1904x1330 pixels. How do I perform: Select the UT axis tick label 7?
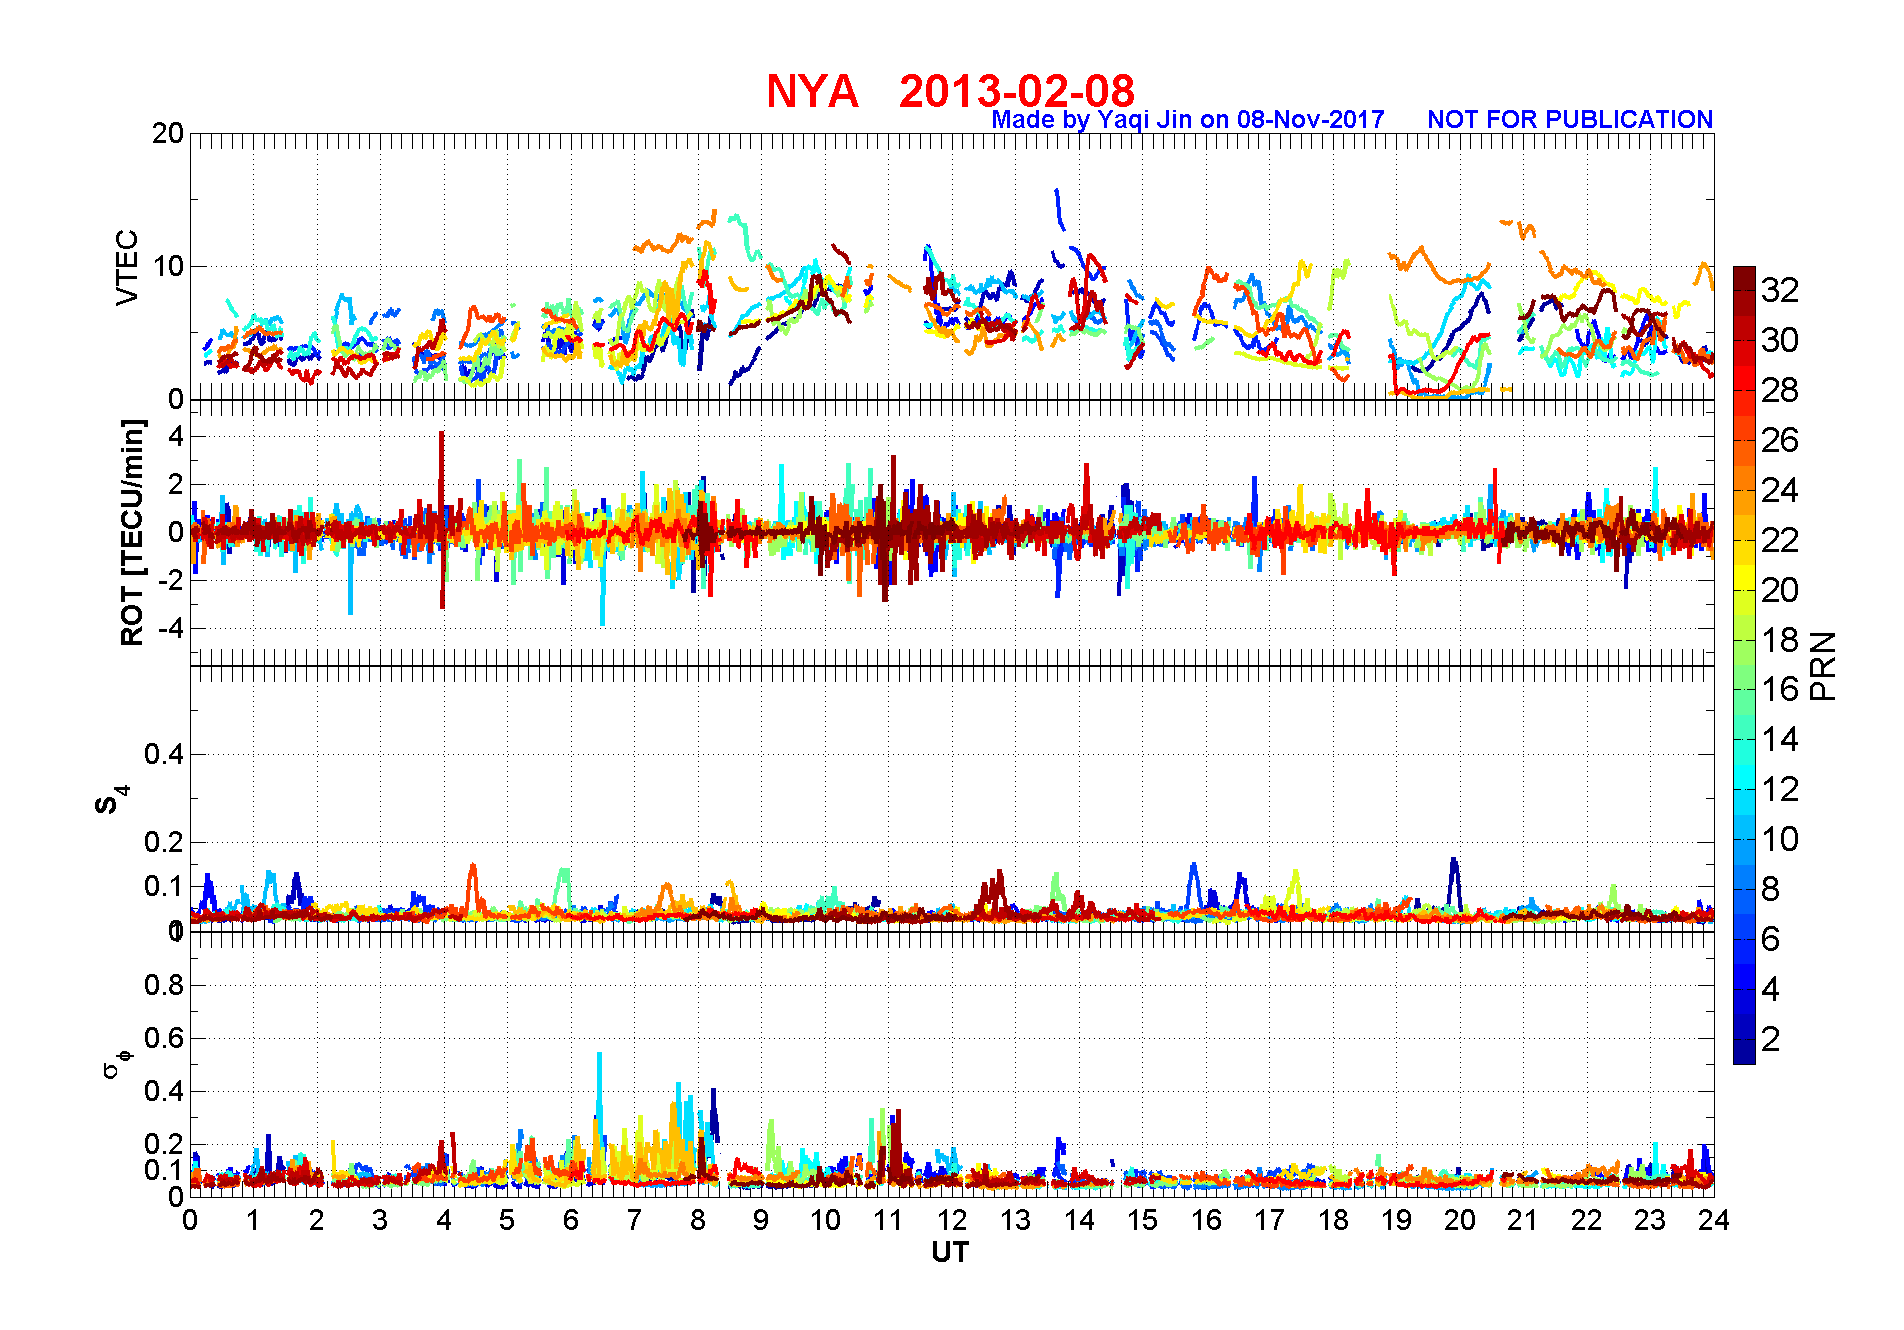tap(634, 1220)
